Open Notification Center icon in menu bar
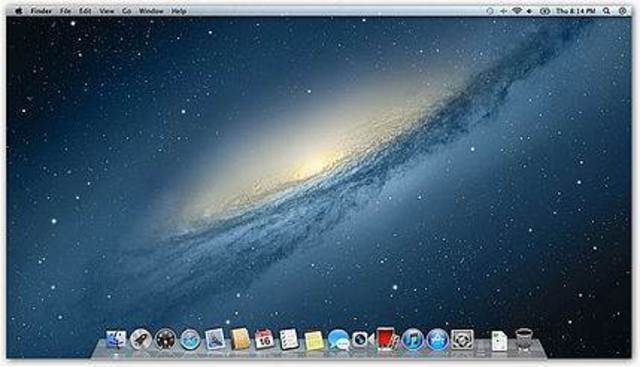This screenshot has height=367, width=640. [x=622, y=11]
